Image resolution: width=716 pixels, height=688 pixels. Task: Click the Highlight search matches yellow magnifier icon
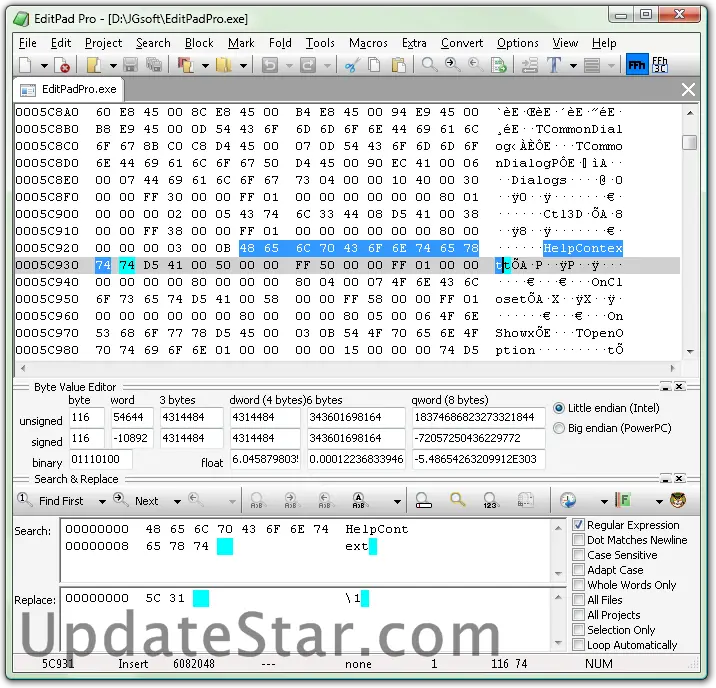click(x=457, y=500)
